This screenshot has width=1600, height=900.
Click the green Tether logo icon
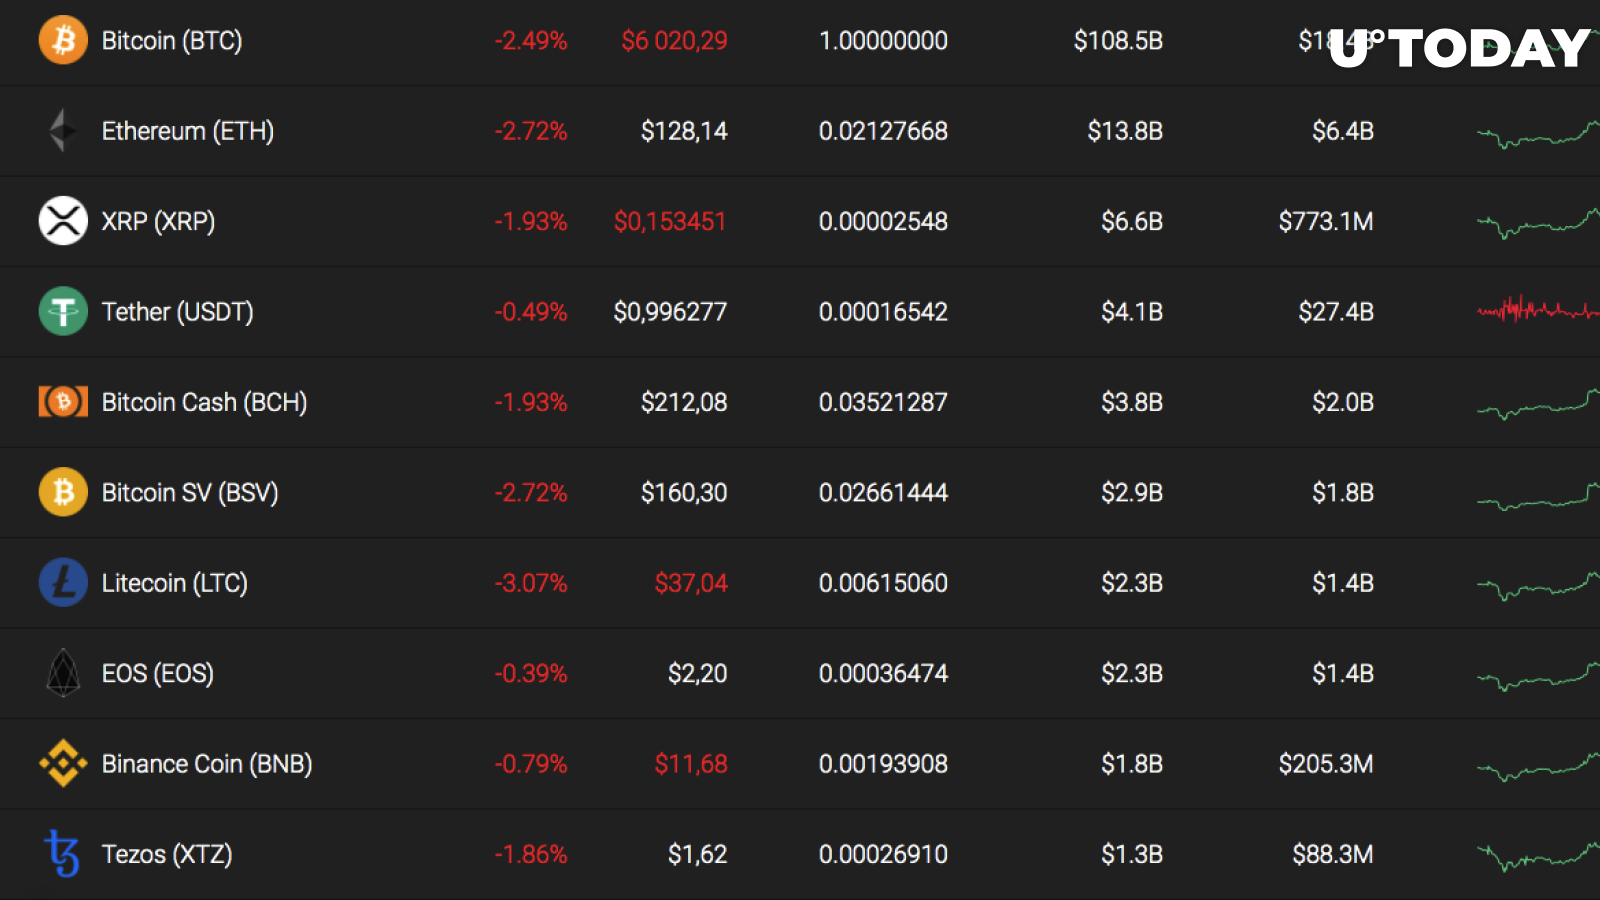click(x=63, y=311)
